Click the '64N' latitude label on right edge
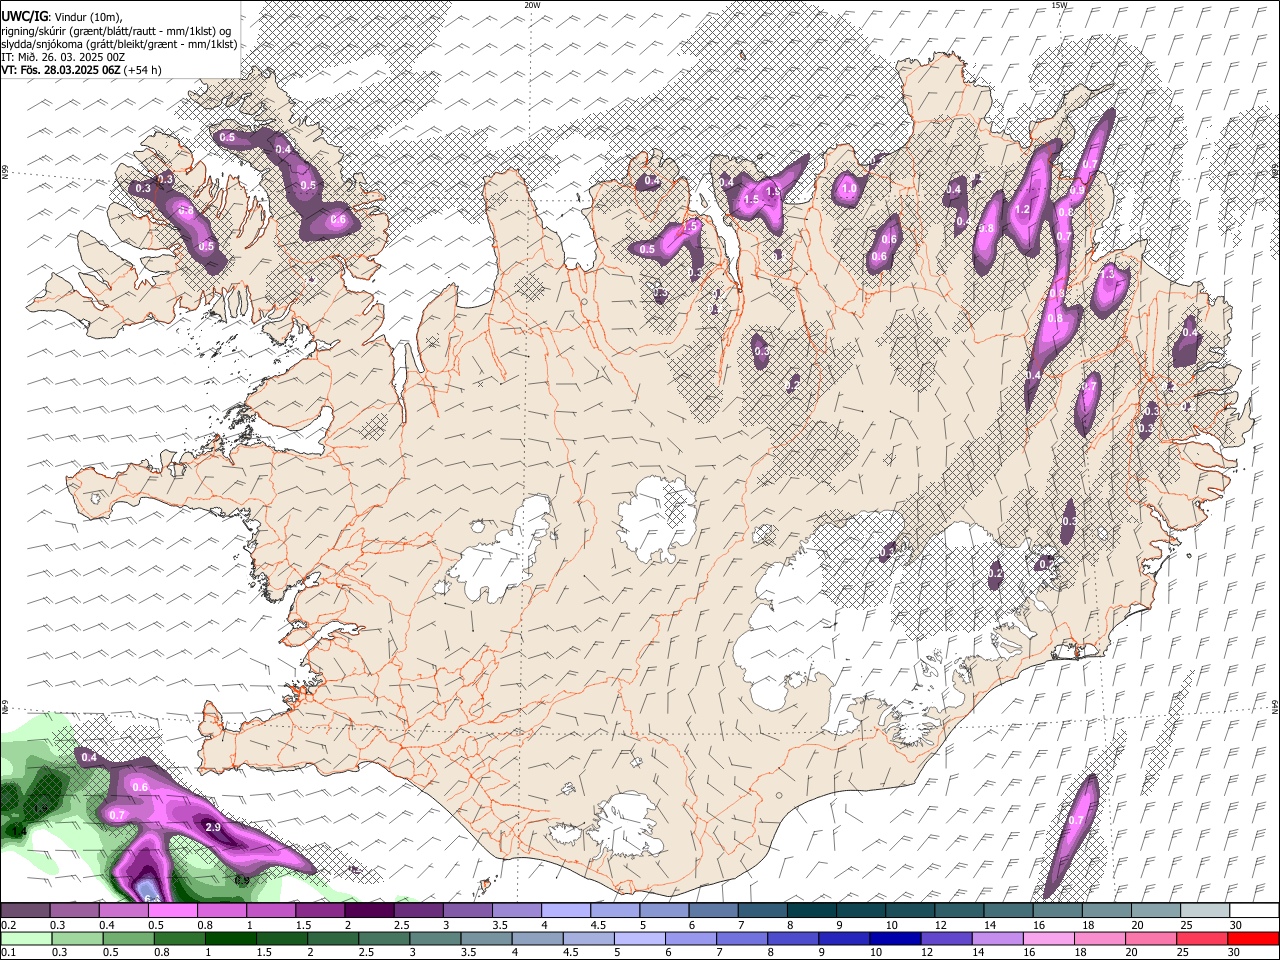 (x=1275, y=706)
